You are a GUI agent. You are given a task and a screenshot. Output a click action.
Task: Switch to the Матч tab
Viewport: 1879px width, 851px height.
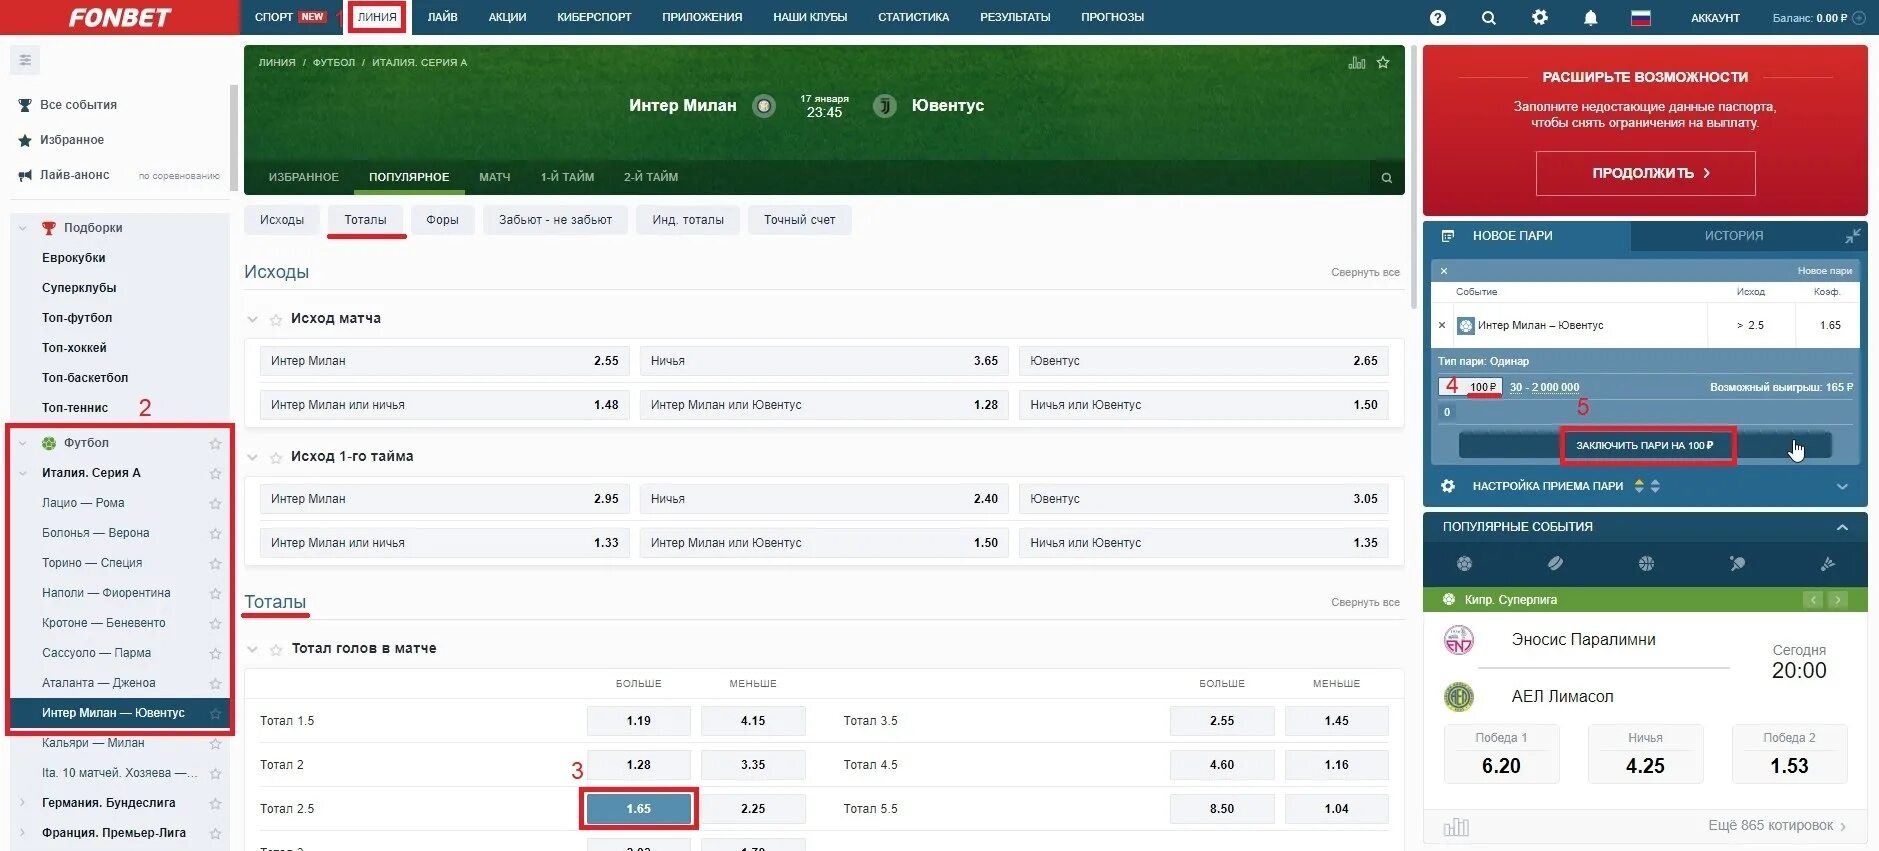494,177
